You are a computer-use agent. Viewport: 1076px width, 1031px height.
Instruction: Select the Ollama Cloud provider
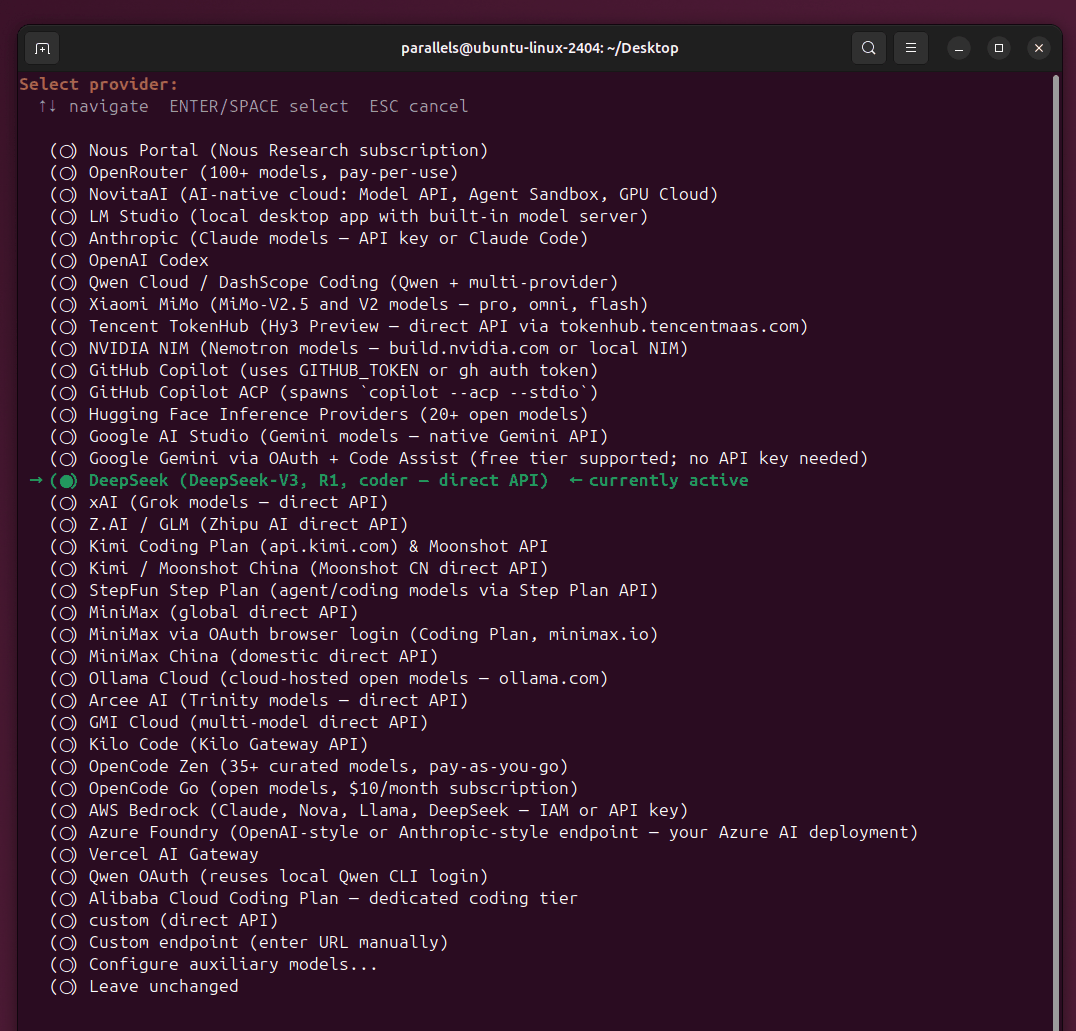pos(329,677)
